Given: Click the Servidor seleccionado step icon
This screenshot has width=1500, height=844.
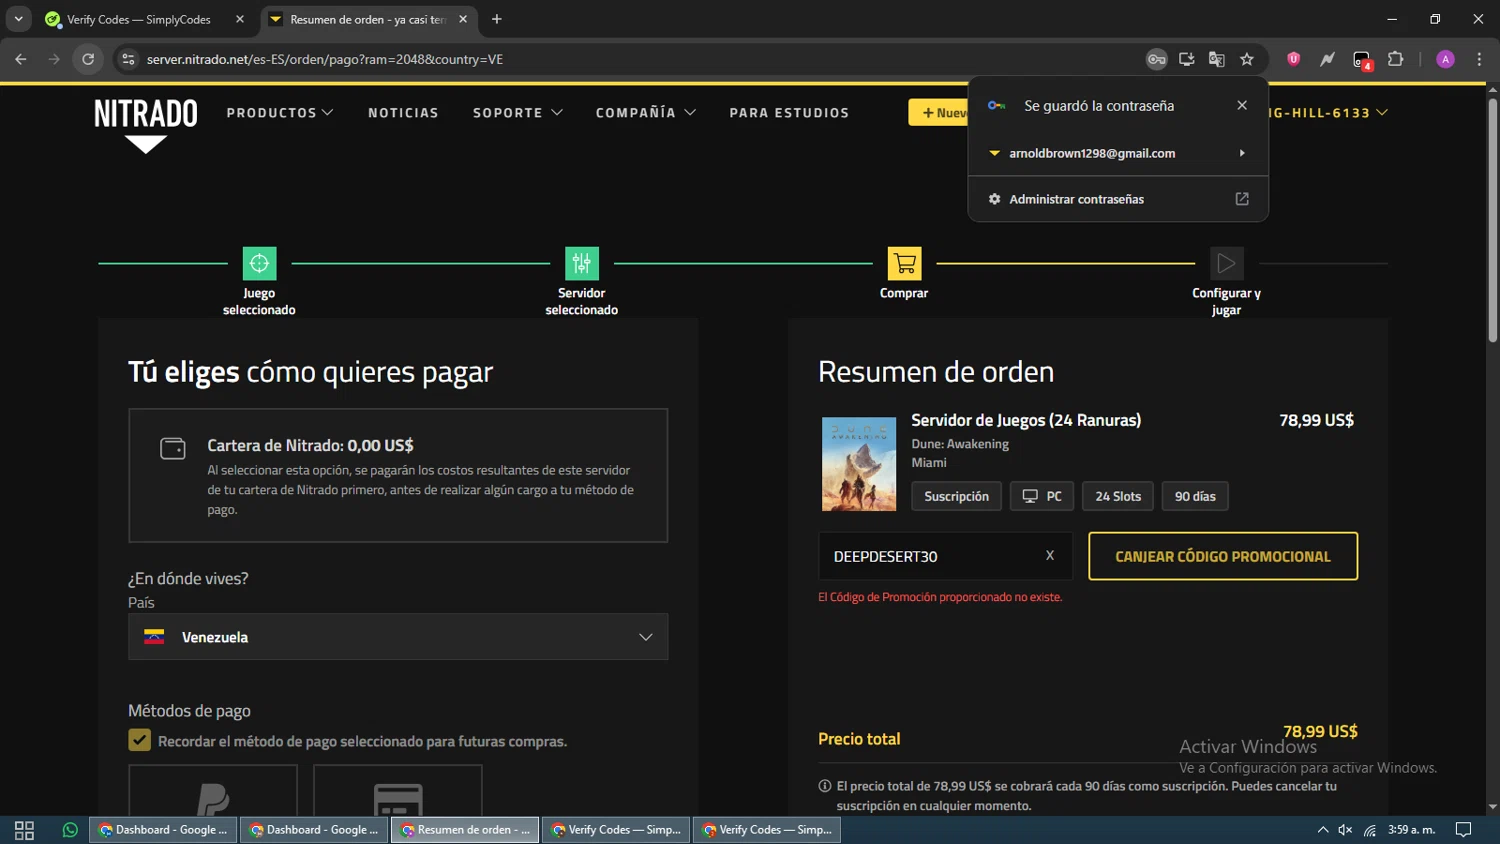Looking at the screenshot, I should [581, 263].
